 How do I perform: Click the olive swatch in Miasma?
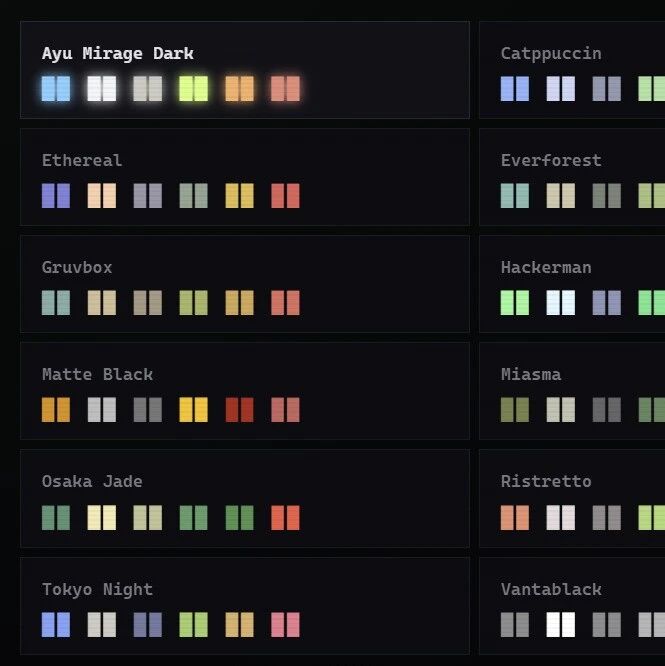click(x=515, y=410)
